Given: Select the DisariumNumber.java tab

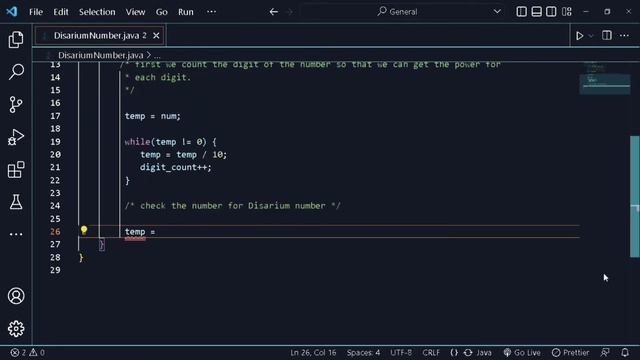Looking at the screenshot, I should click(100, 36).
